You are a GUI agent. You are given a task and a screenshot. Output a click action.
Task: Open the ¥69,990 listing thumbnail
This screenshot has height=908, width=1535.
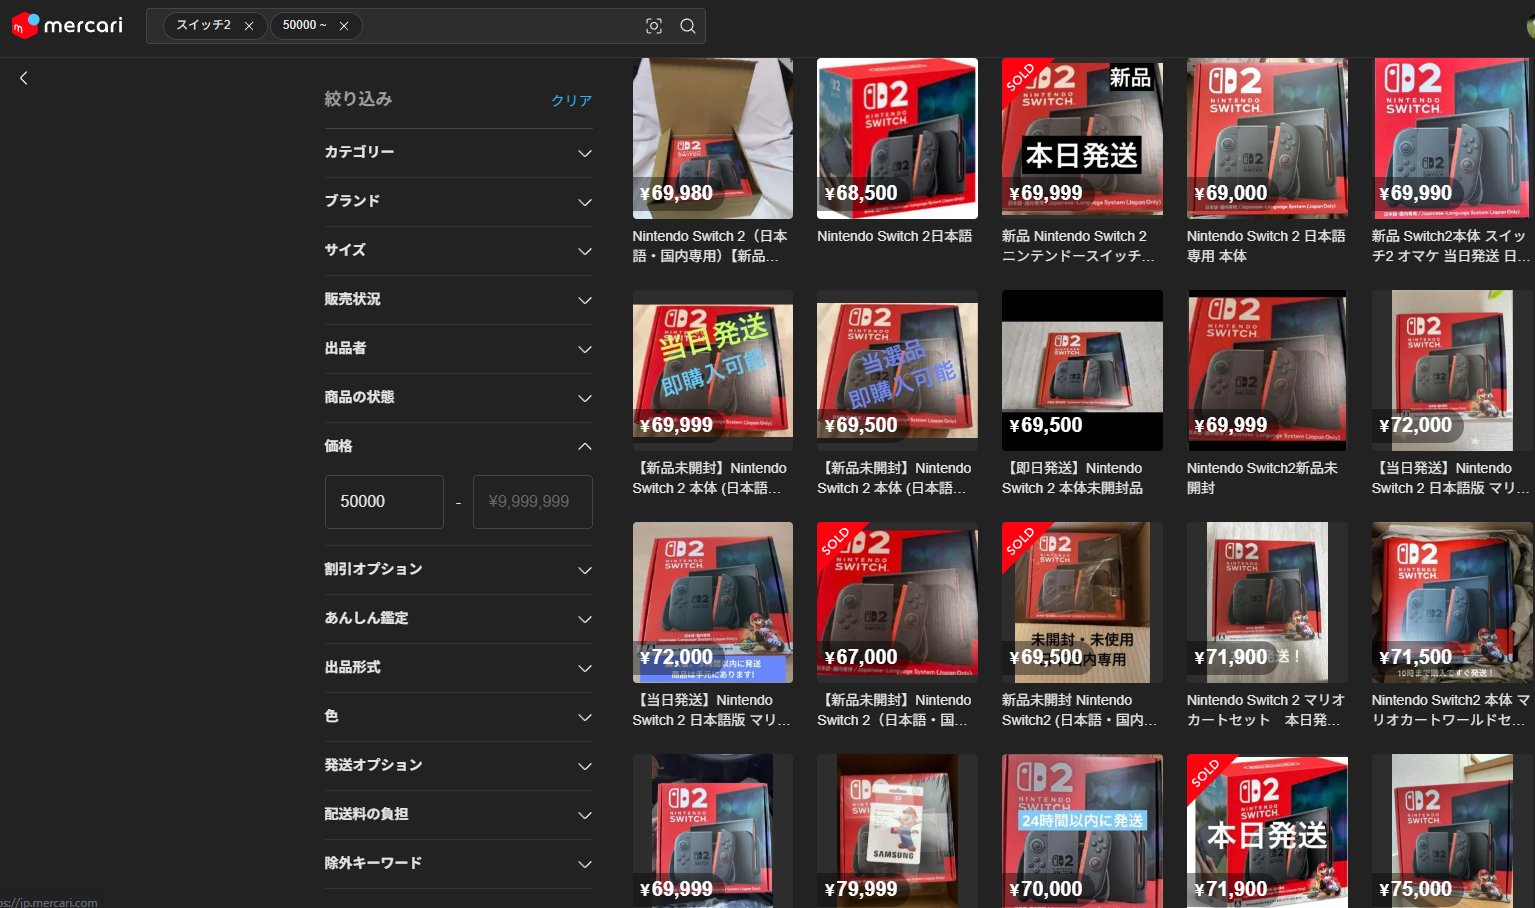tap(1452, 138)
